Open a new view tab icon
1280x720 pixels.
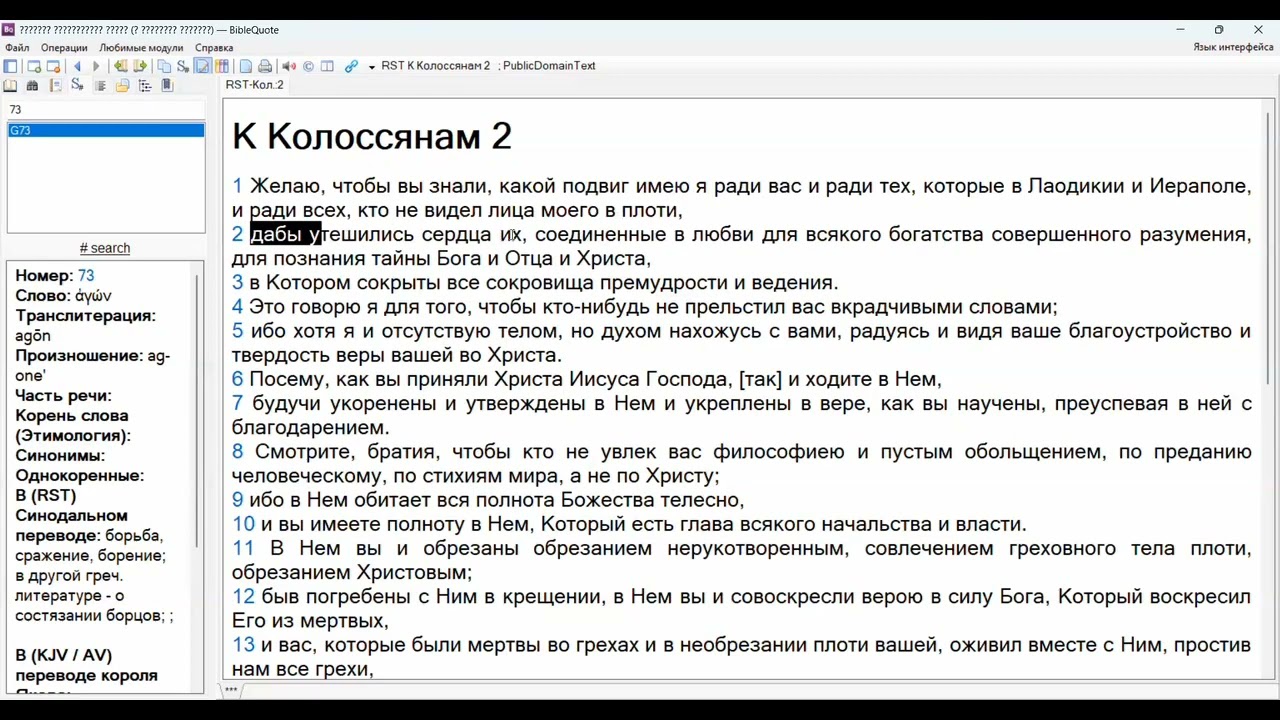33,66
